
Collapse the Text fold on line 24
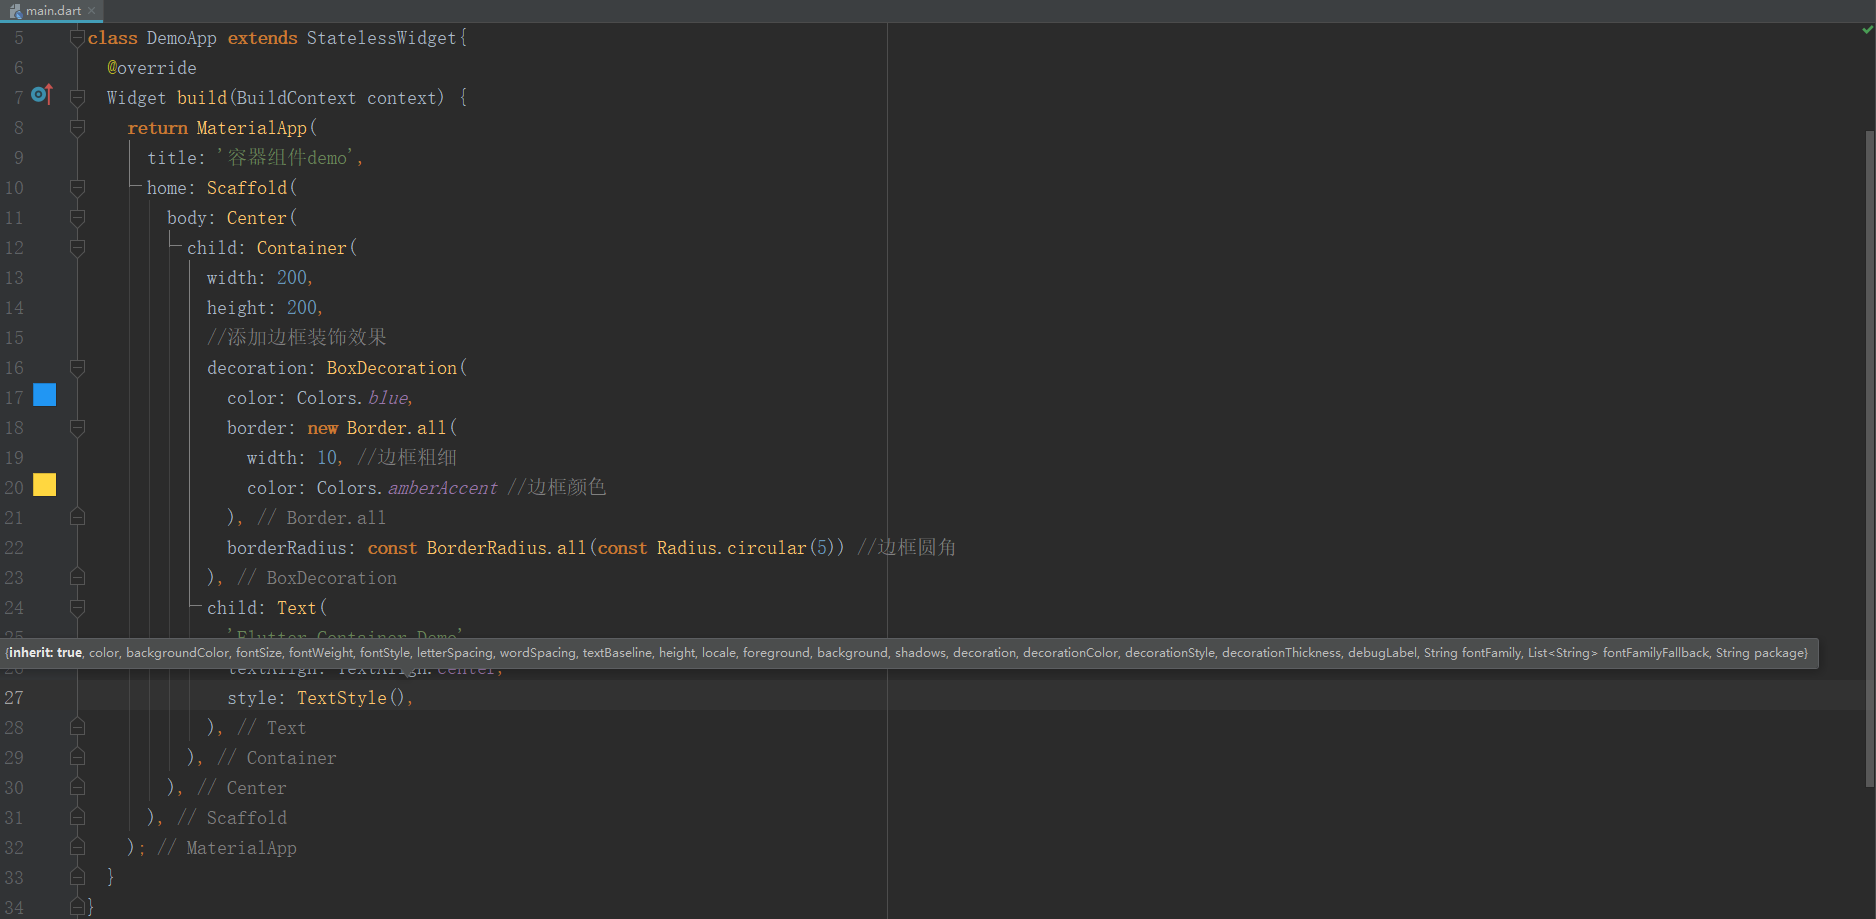coord(77,608)
